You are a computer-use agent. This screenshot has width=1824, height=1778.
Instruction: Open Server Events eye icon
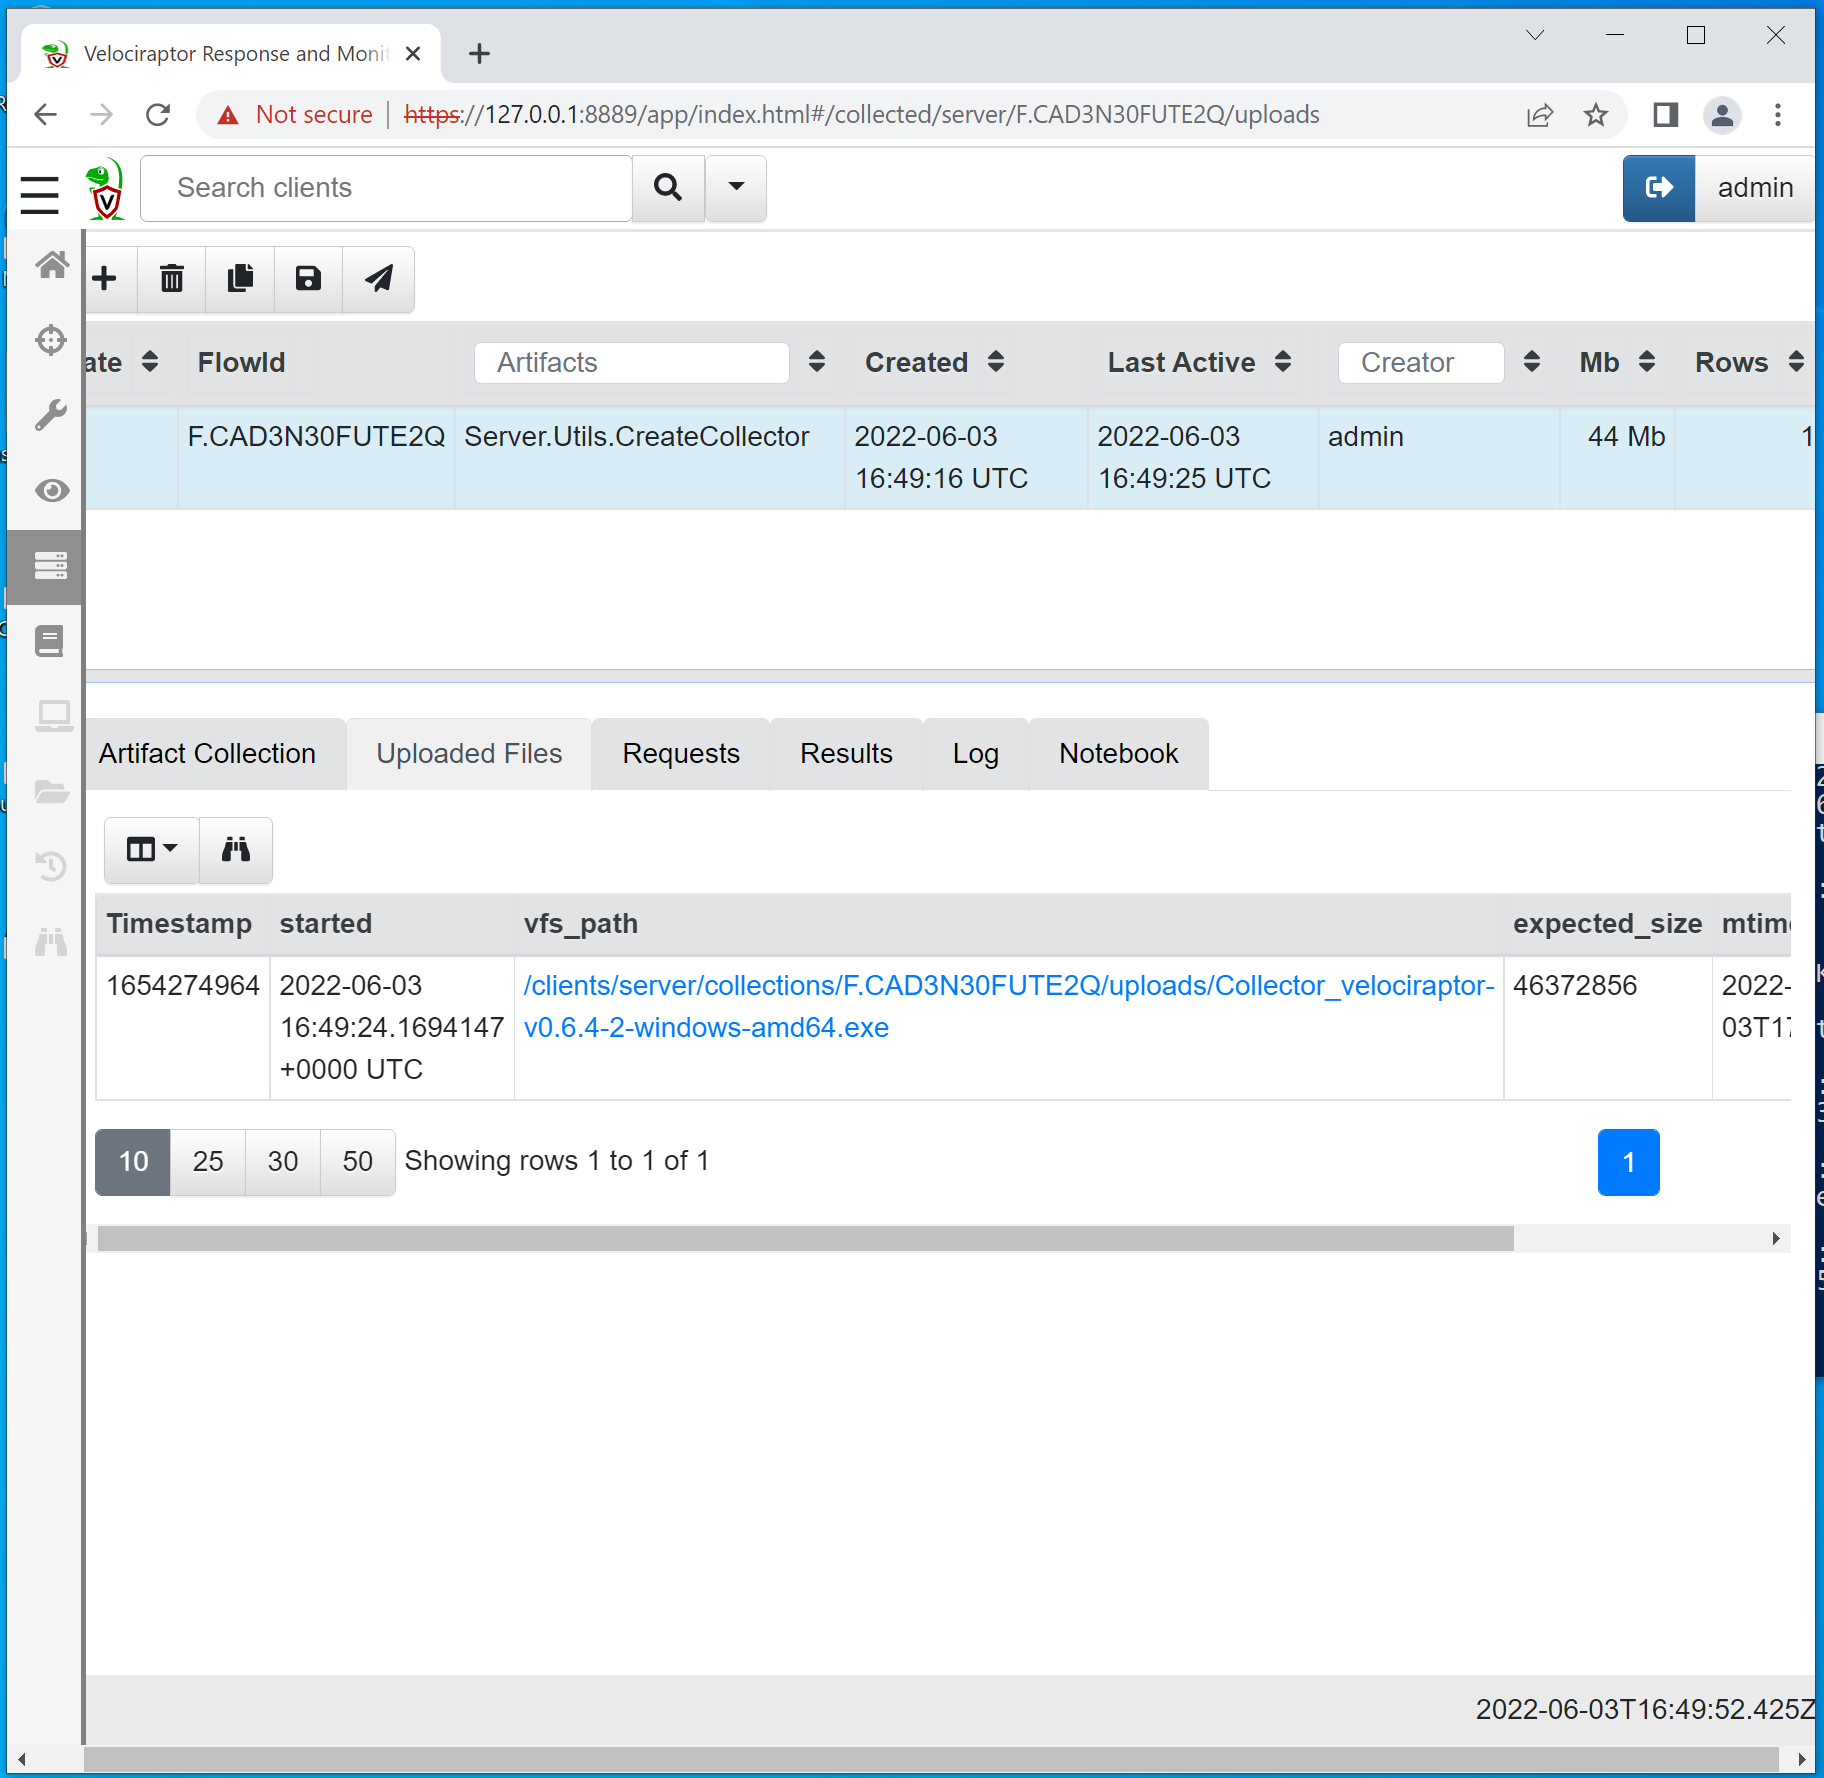pyautogui.click(x=51, y=490)
